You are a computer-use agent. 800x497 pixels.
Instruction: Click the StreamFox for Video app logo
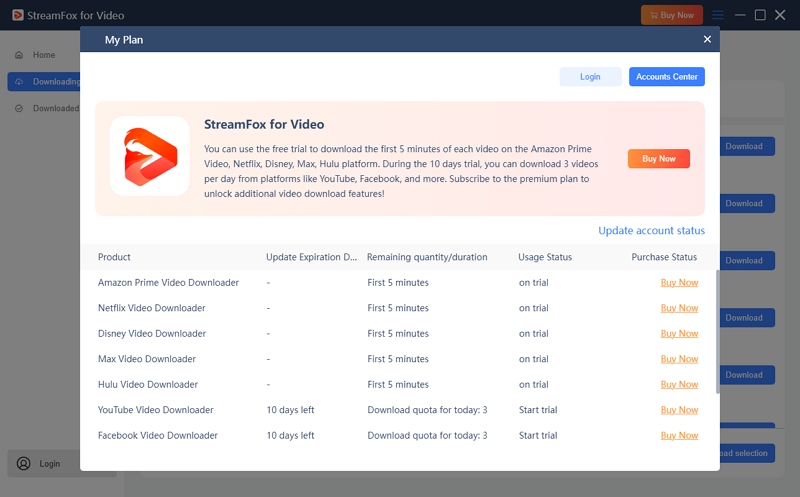(149, 156)
